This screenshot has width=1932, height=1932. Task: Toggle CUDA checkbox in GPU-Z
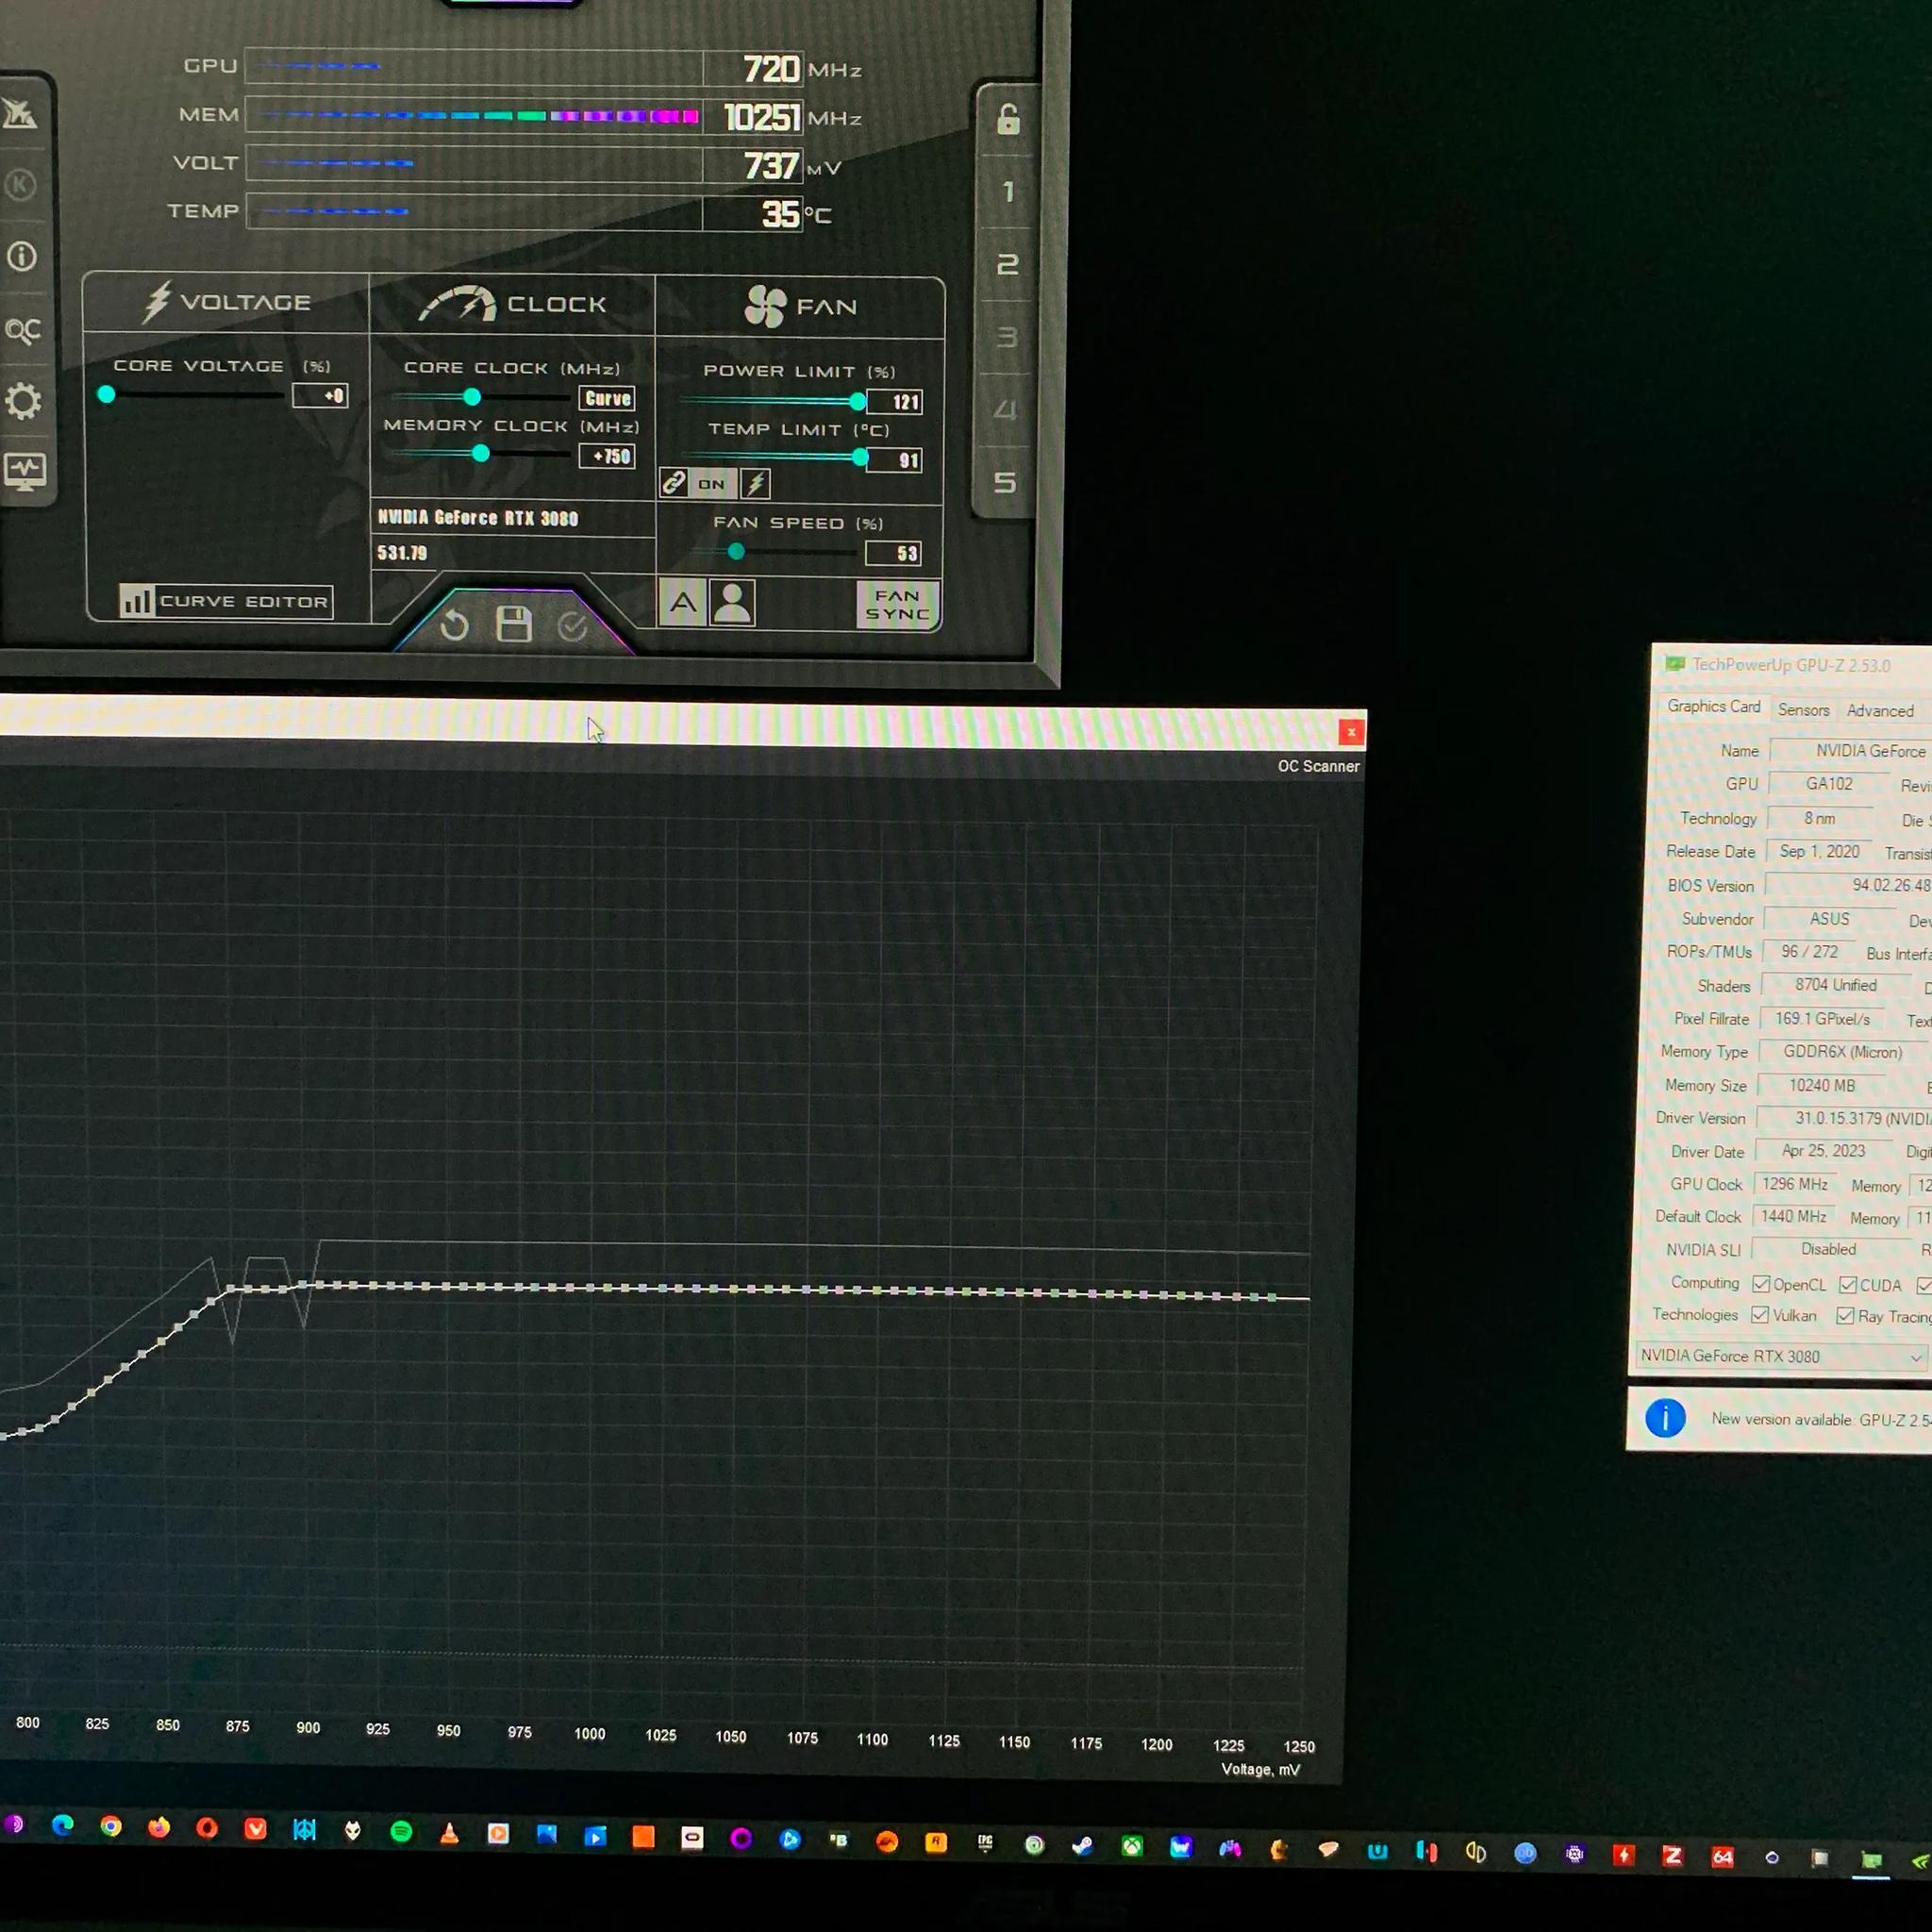[1847, 1285]
